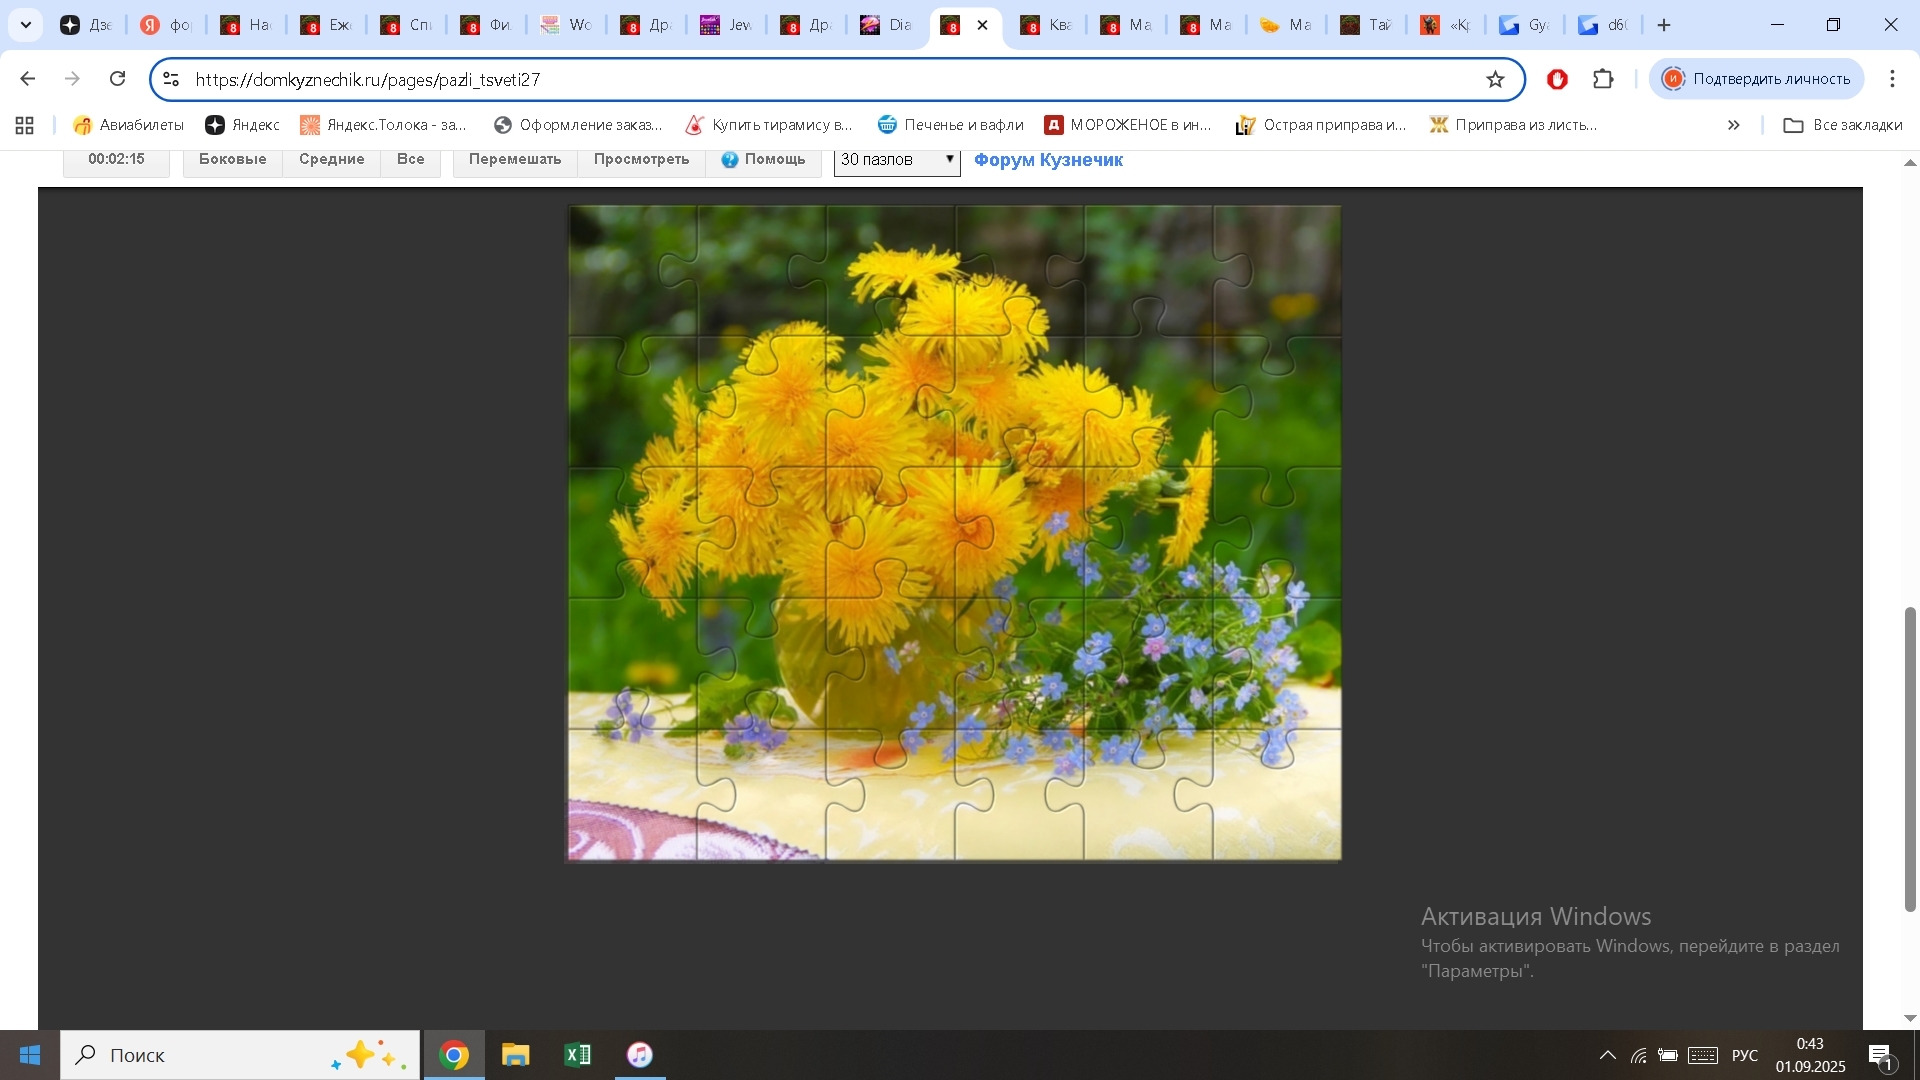Open the 'МОРОЖЕНОЕ в ин...' bookmark

(1128, 125)
